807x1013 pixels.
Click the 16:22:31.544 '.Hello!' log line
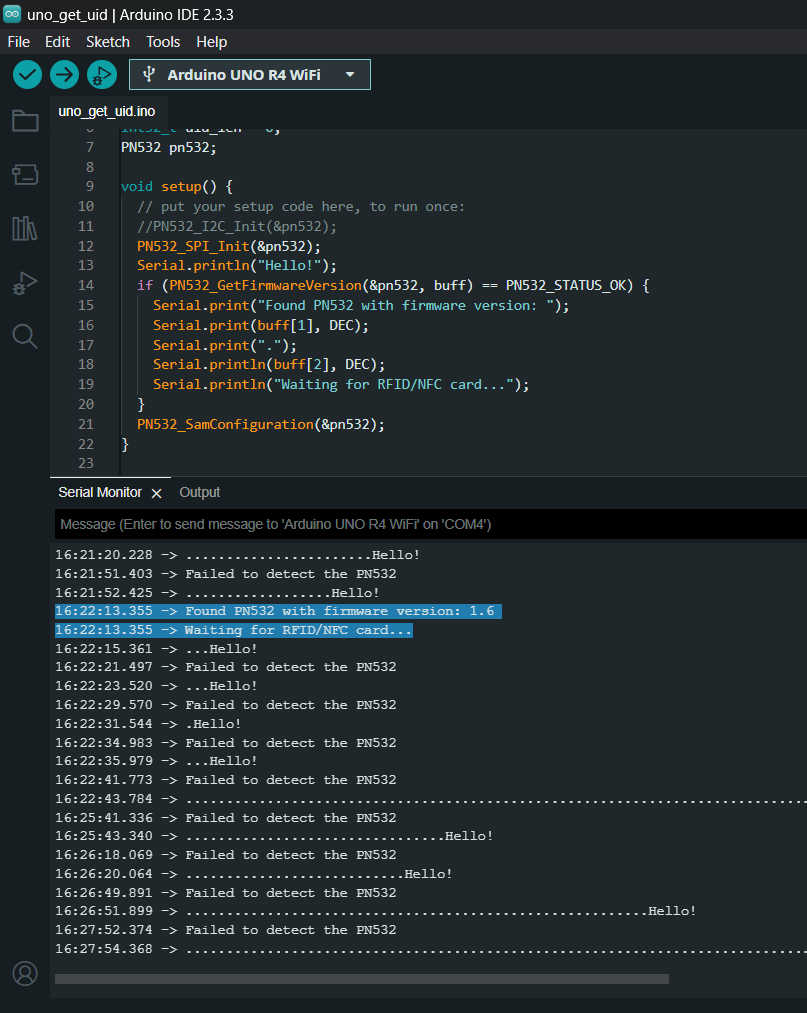click(148, 724)
